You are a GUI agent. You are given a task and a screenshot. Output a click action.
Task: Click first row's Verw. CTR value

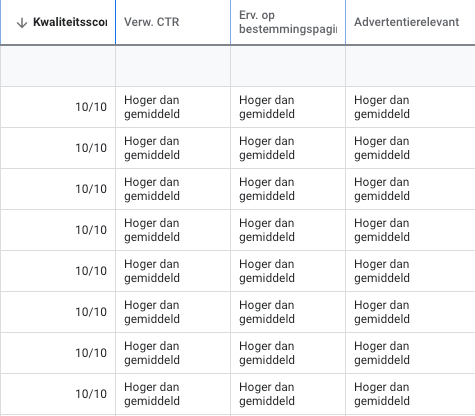152,107
